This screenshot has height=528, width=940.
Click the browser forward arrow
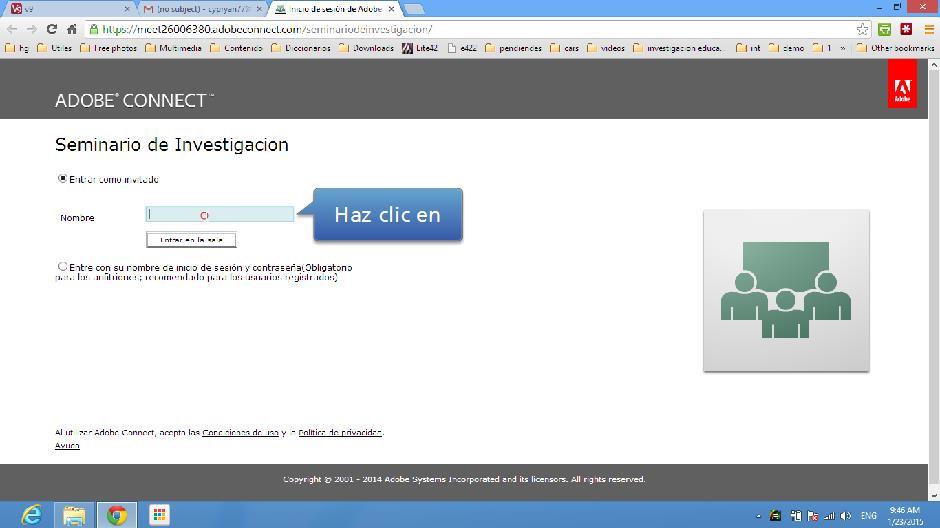(32, 29)
